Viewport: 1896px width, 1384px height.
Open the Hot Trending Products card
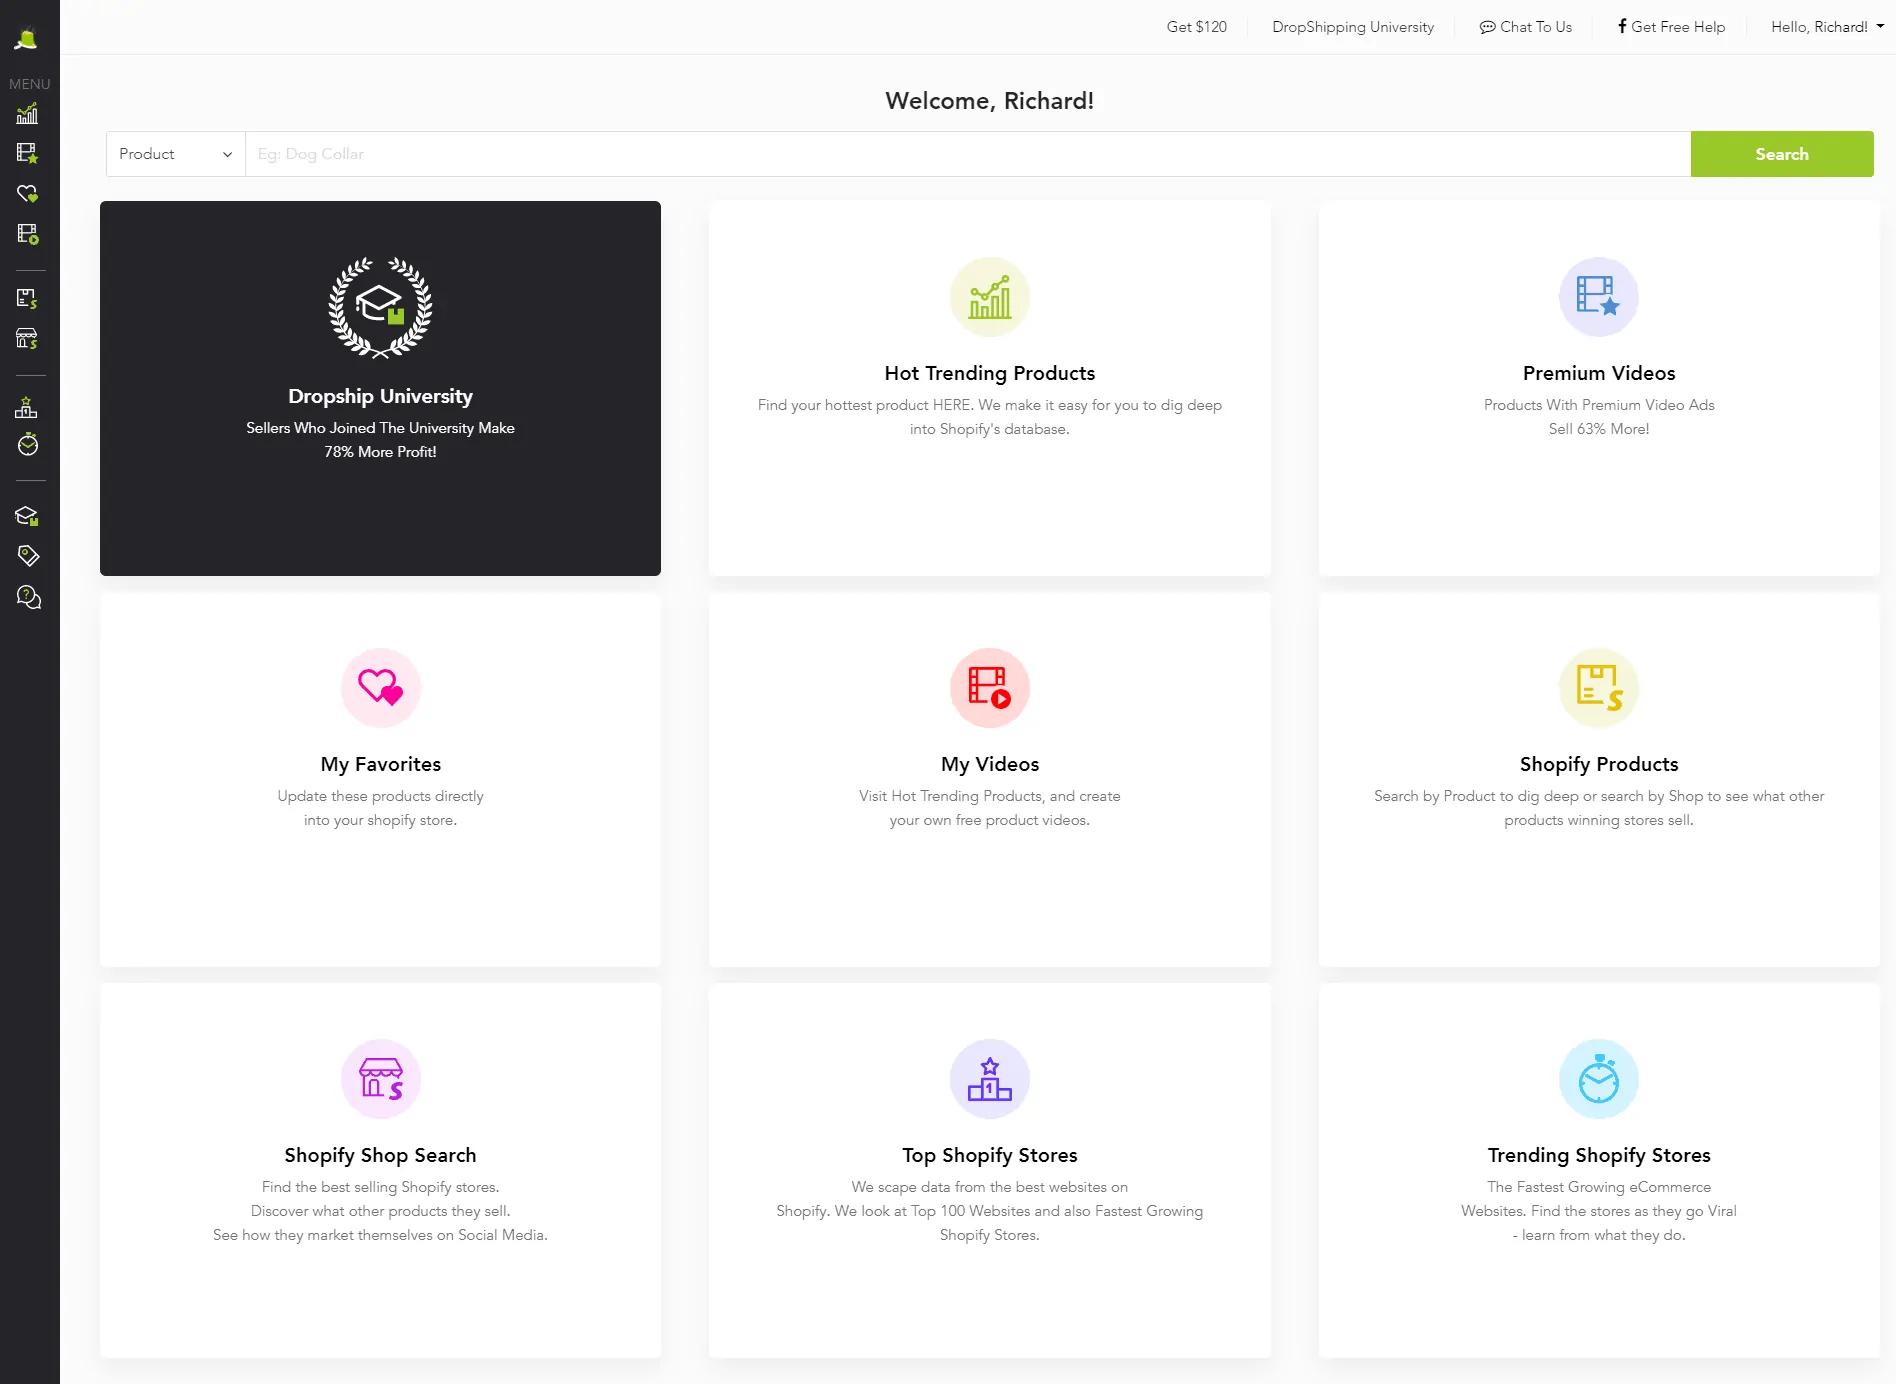point(989,388)
